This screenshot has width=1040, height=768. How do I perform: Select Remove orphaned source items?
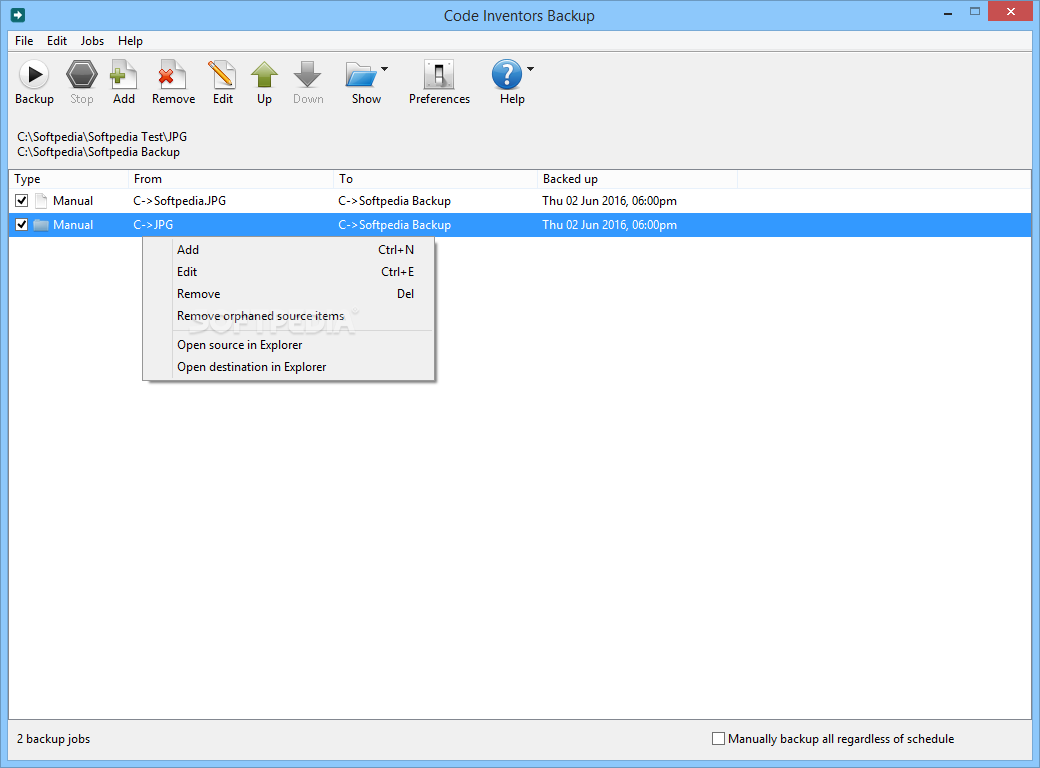tap(289, 316)
